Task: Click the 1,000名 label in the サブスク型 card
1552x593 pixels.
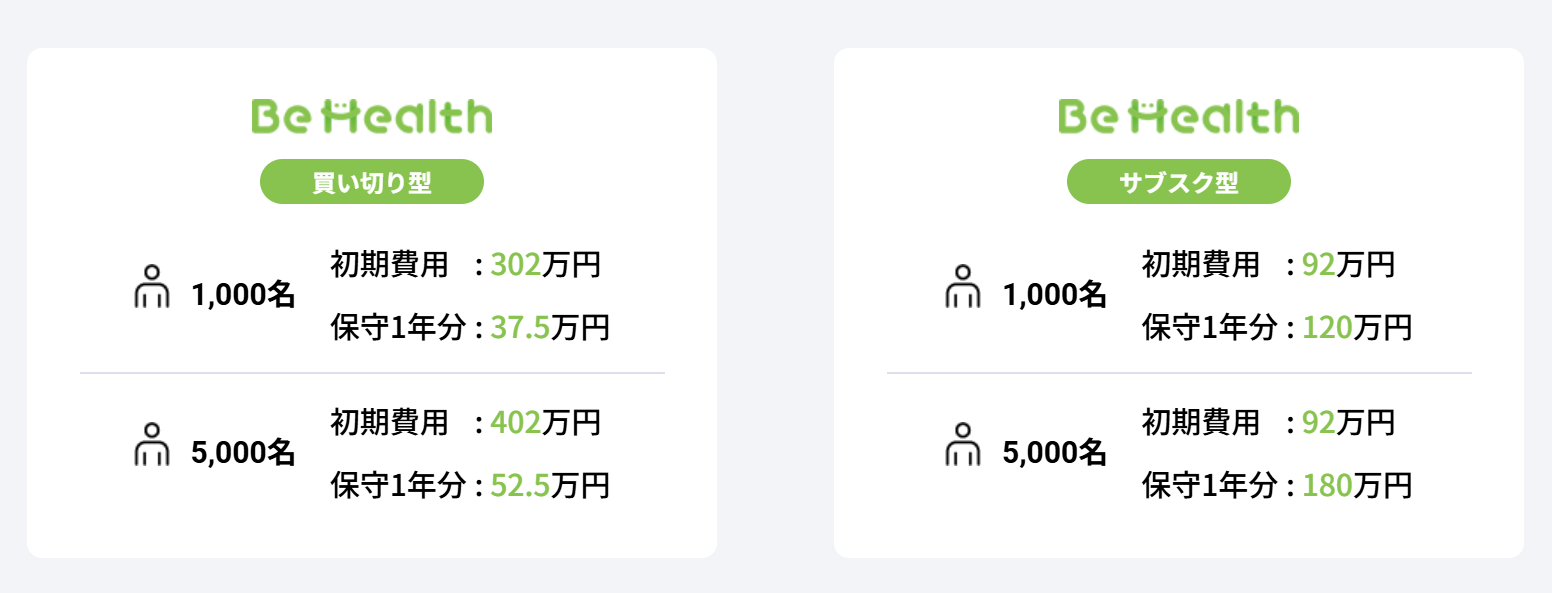Action: pyautogui.click(x=1055, y=295)
